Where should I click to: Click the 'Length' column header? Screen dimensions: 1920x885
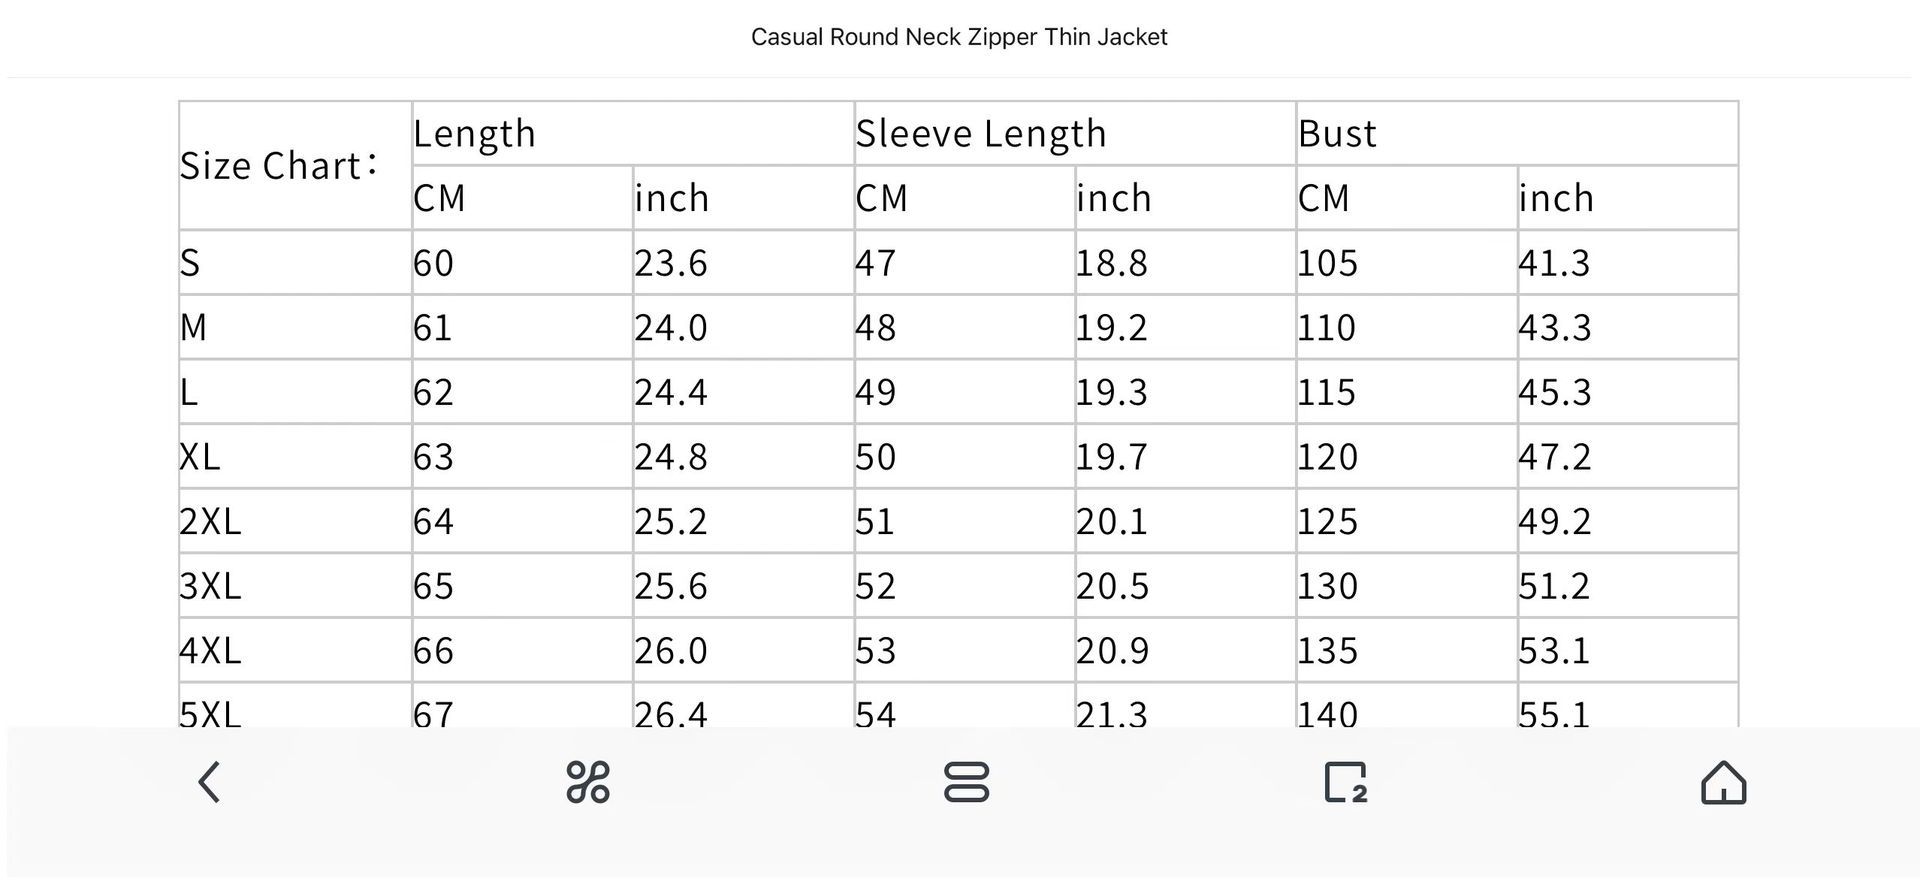[474, 133]
